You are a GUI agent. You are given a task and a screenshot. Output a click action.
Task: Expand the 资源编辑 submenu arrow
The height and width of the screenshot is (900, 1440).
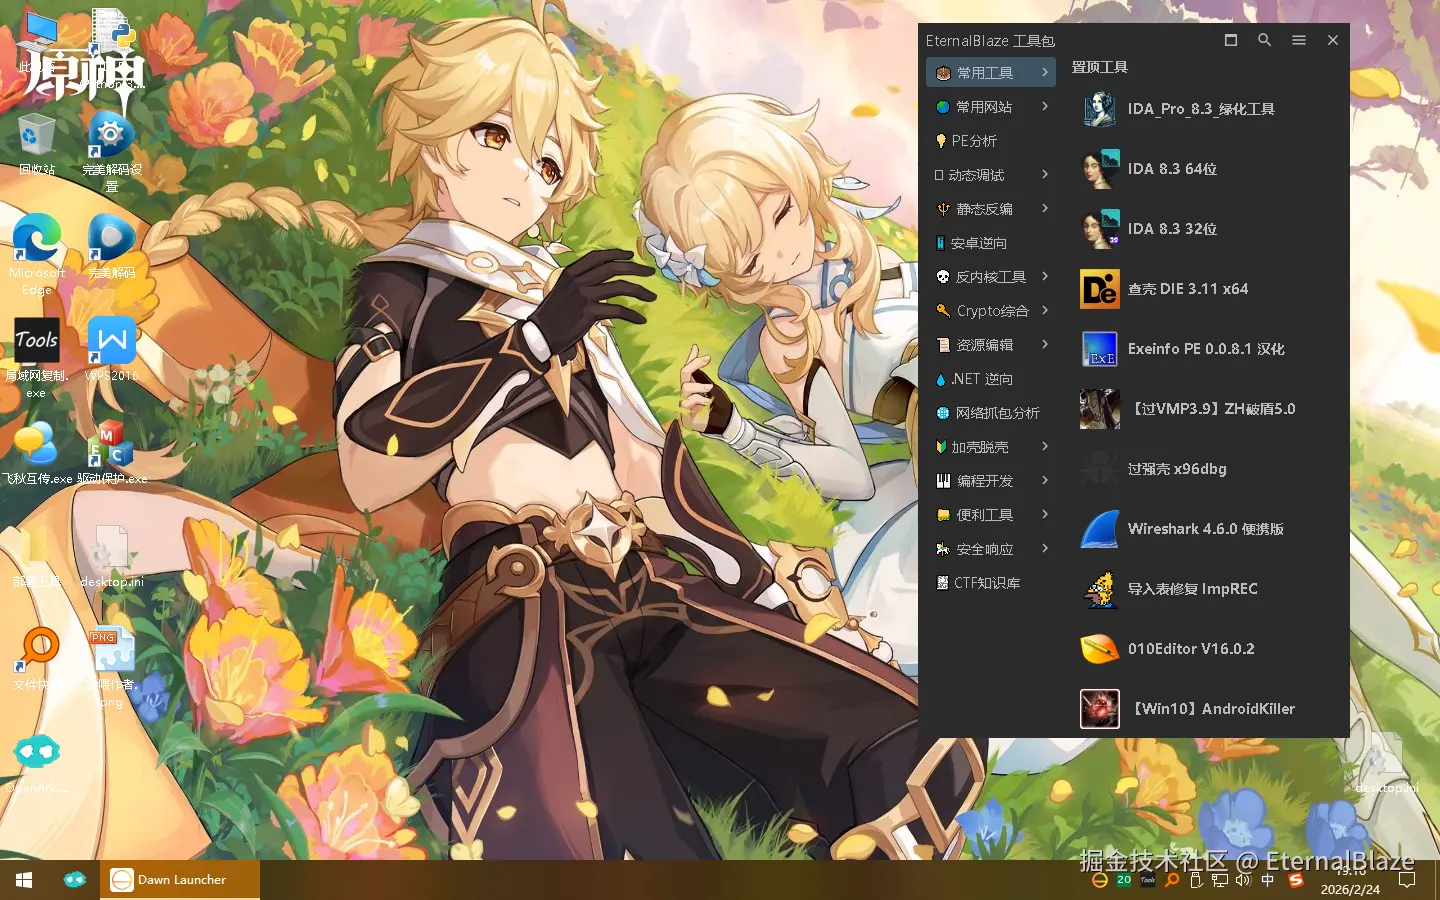click(x=1045, y=344)
